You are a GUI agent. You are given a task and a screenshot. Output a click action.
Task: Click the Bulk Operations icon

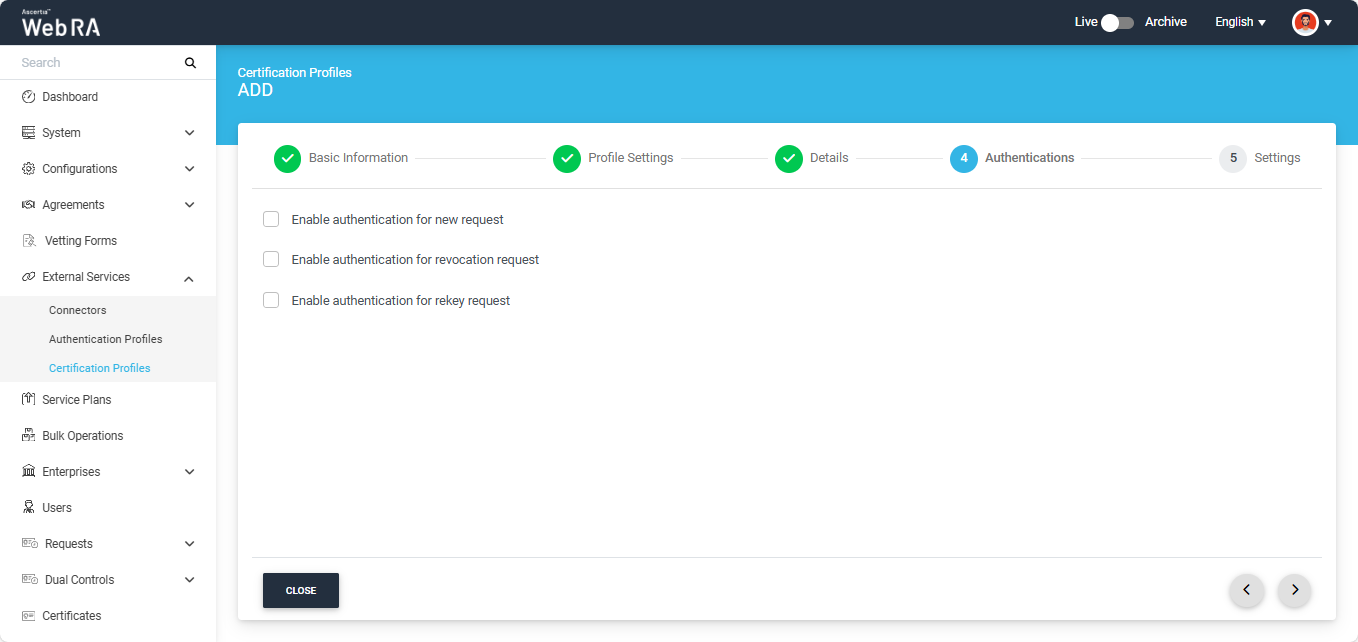click(x=28, y=436)
